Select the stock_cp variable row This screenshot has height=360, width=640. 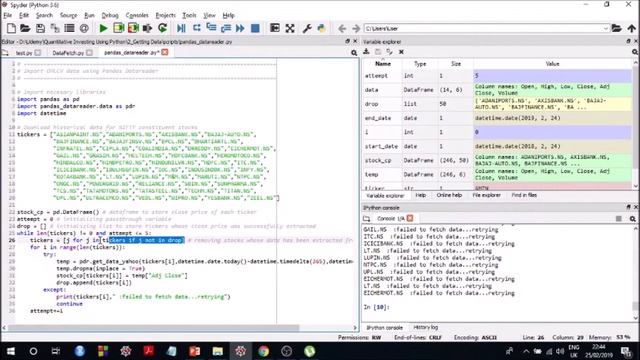tap(498, 160)
